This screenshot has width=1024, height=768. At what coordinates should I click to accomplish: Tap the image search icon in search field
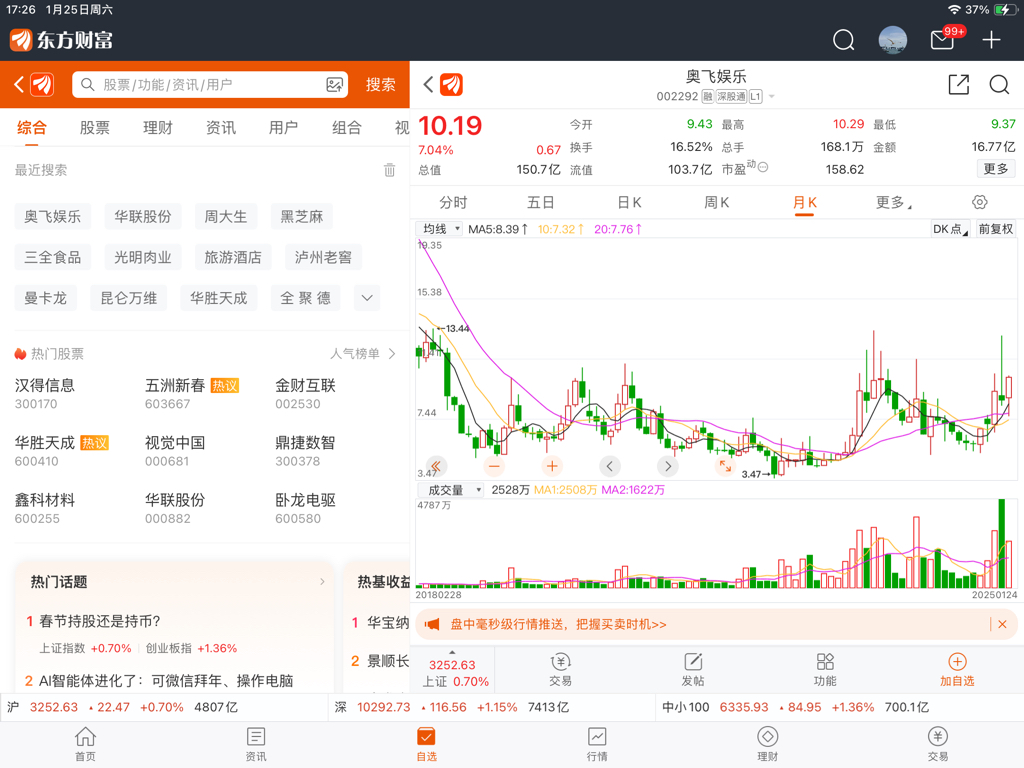pyautogui.click(x=334, y=85)
